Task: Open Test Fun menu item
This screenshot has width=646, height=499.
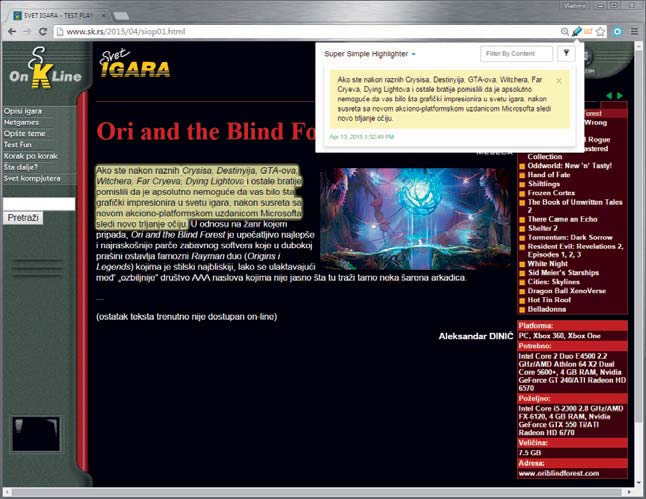Action: click(x=17, y=145)
